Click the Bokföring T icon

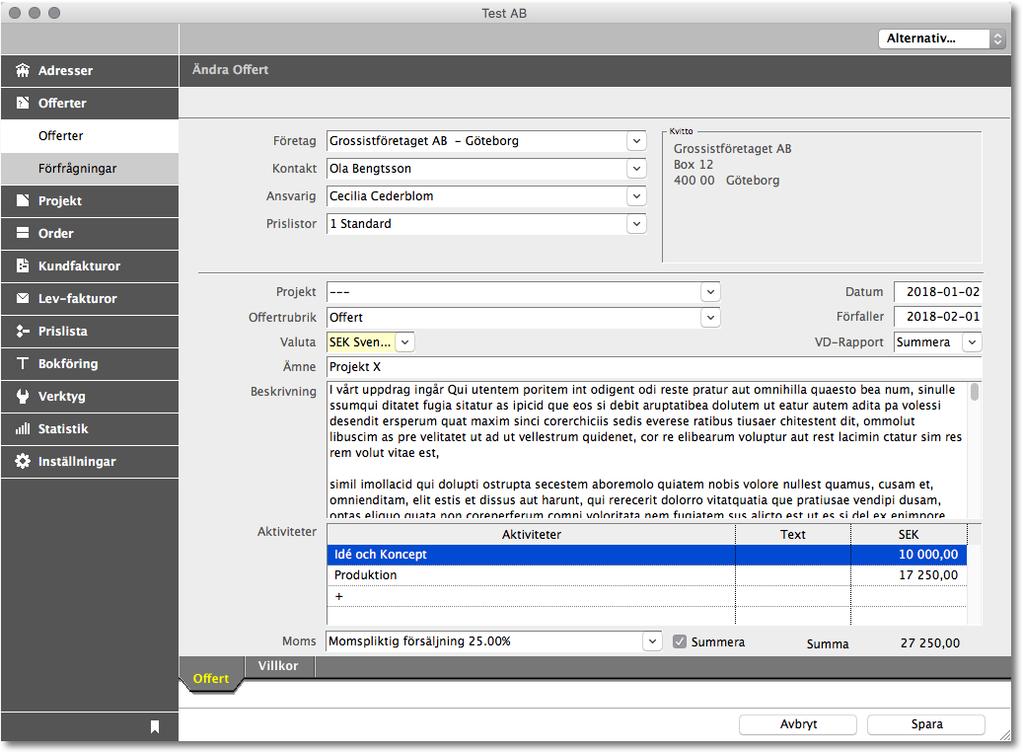(23, 363)
